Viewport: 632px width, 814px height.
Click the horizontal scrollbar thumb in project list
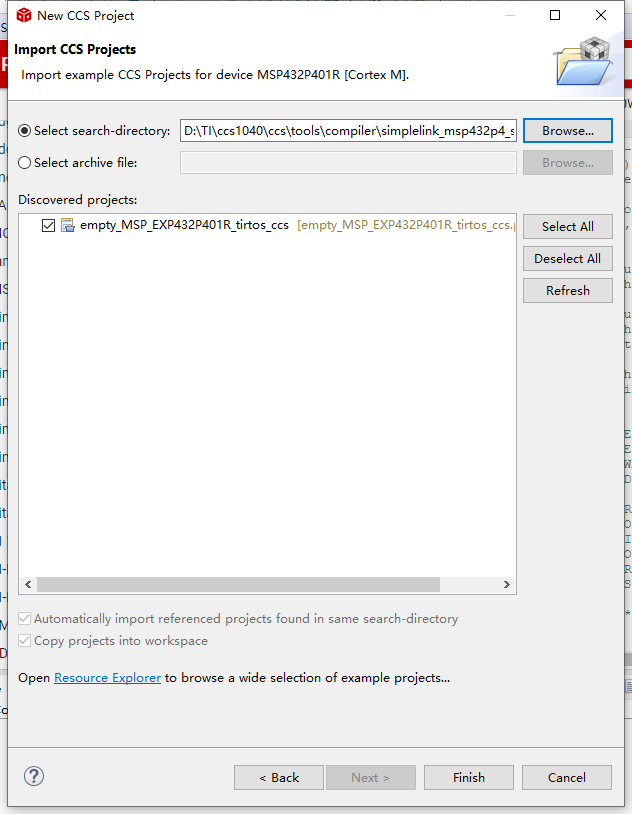pos(238,585)
